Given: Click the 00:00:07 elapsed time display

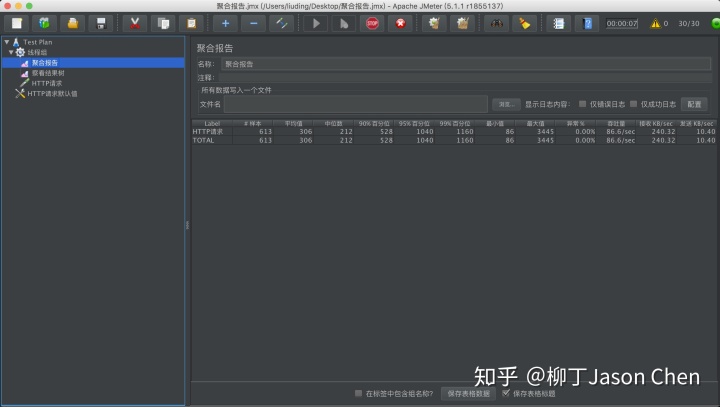Looking at the screenshot, I should tap(622, 23).
